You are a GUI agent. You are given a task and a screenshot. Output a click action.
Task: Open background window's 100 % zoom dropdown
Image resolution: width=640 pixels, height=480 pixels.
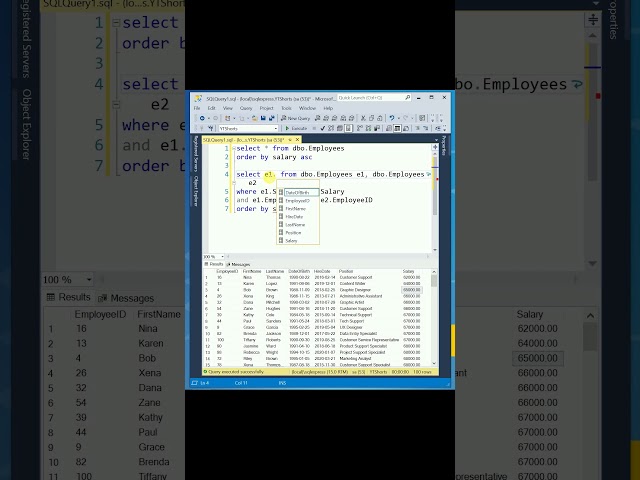(x=89, y=280)
